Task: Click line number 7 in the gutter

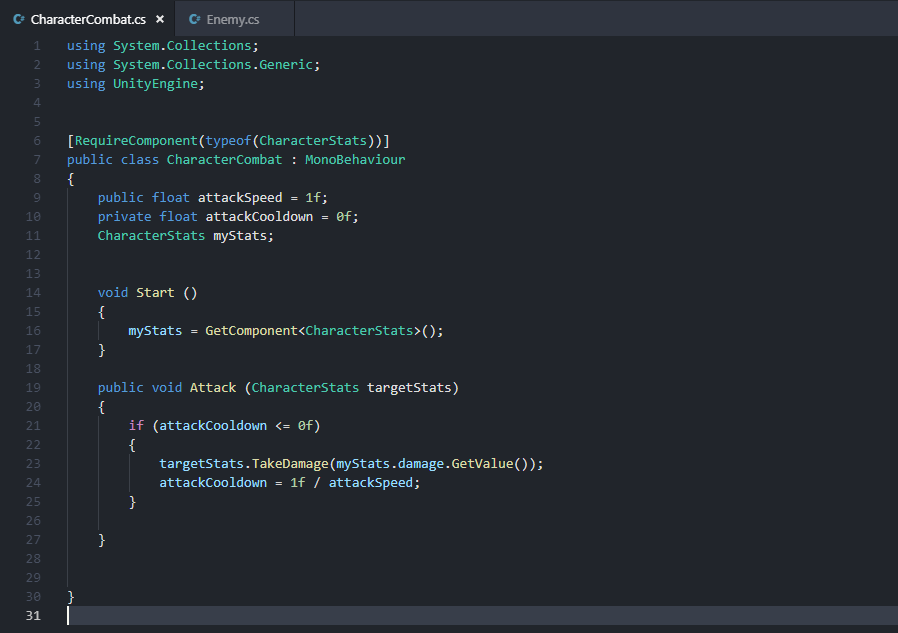Action: 37,160
